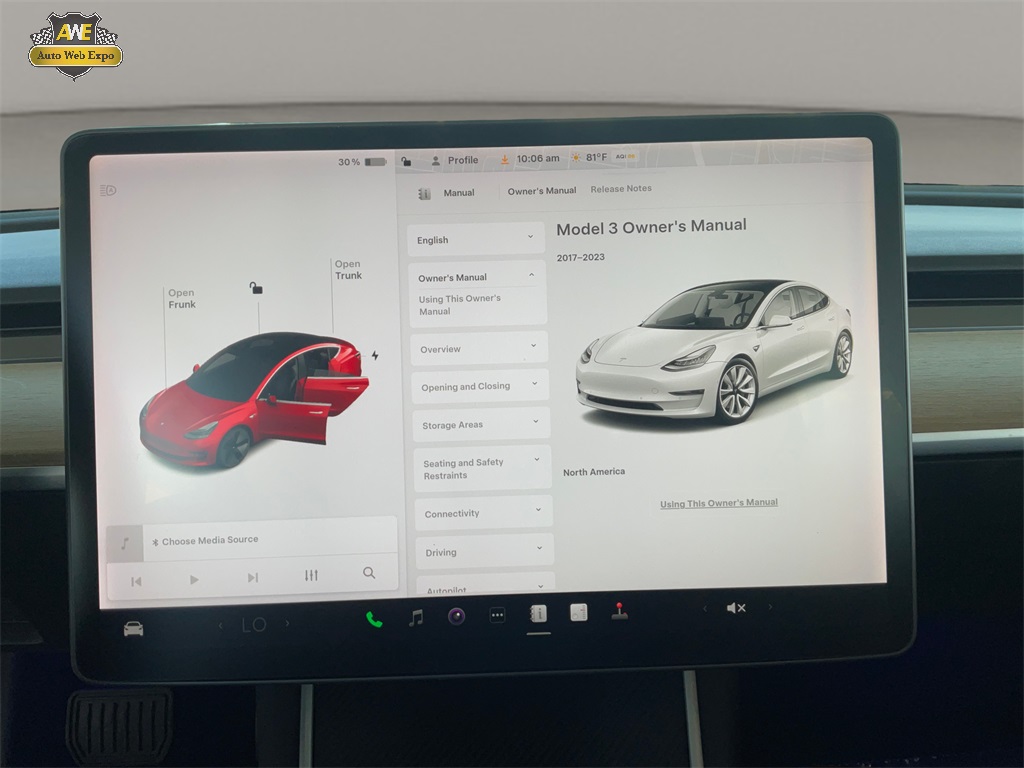The height and width of the screenshot is (768, 1024).
Task: Open the Phone app in the bottom bar
Action: [374, 619]
